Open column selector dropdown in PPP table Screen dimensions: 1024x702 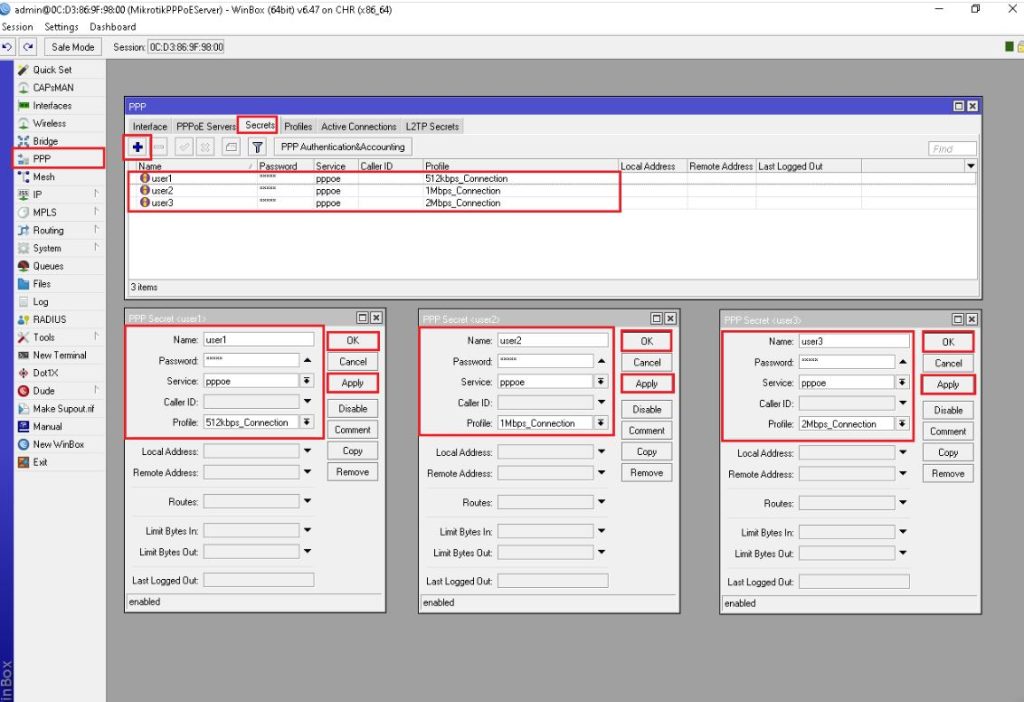(x=970, y=167)
